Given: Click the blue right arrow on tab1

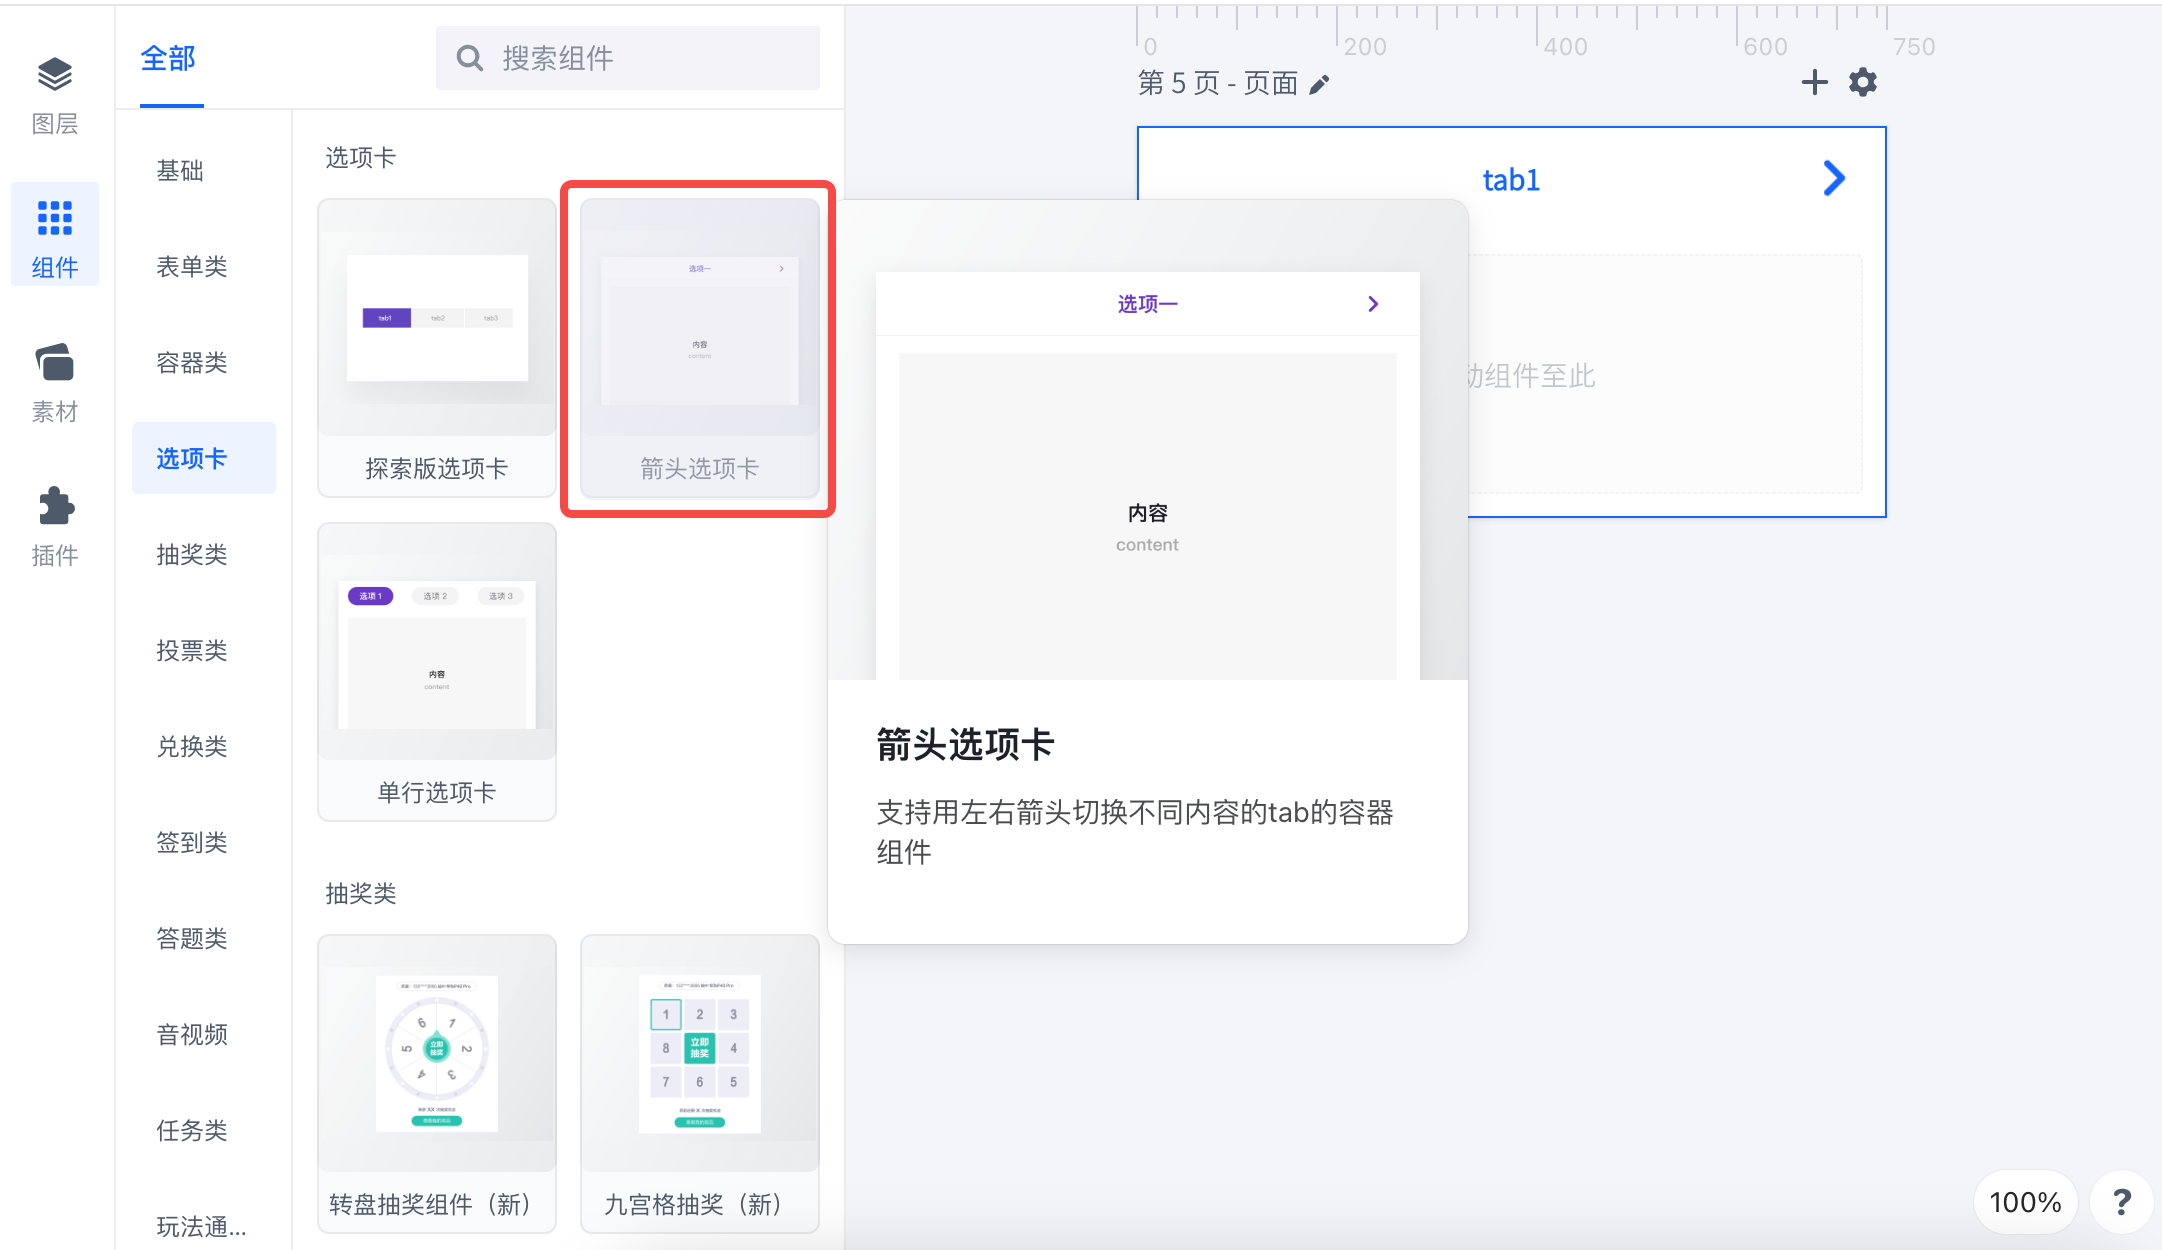Looking at the screenshot, I should click(x=1834, y=179).
